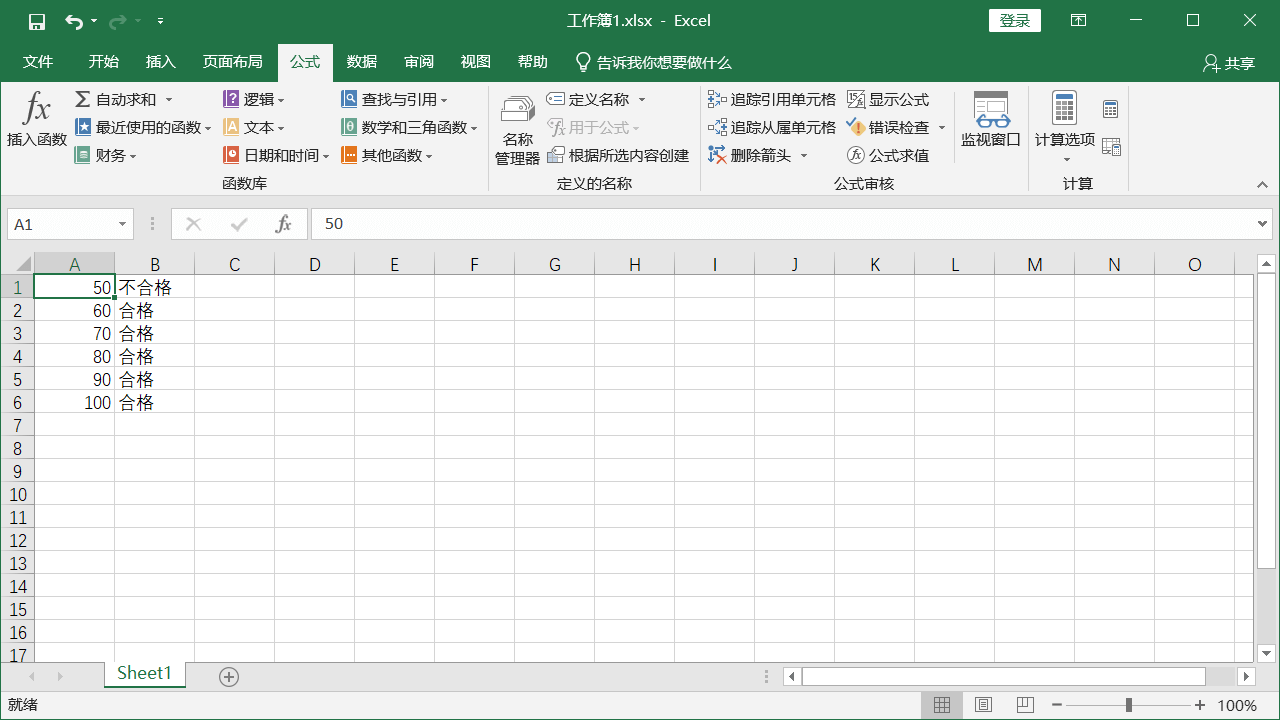
Task: Open the Logical (逻辑) functions dropdown
Action: click(x=254, y=99)
